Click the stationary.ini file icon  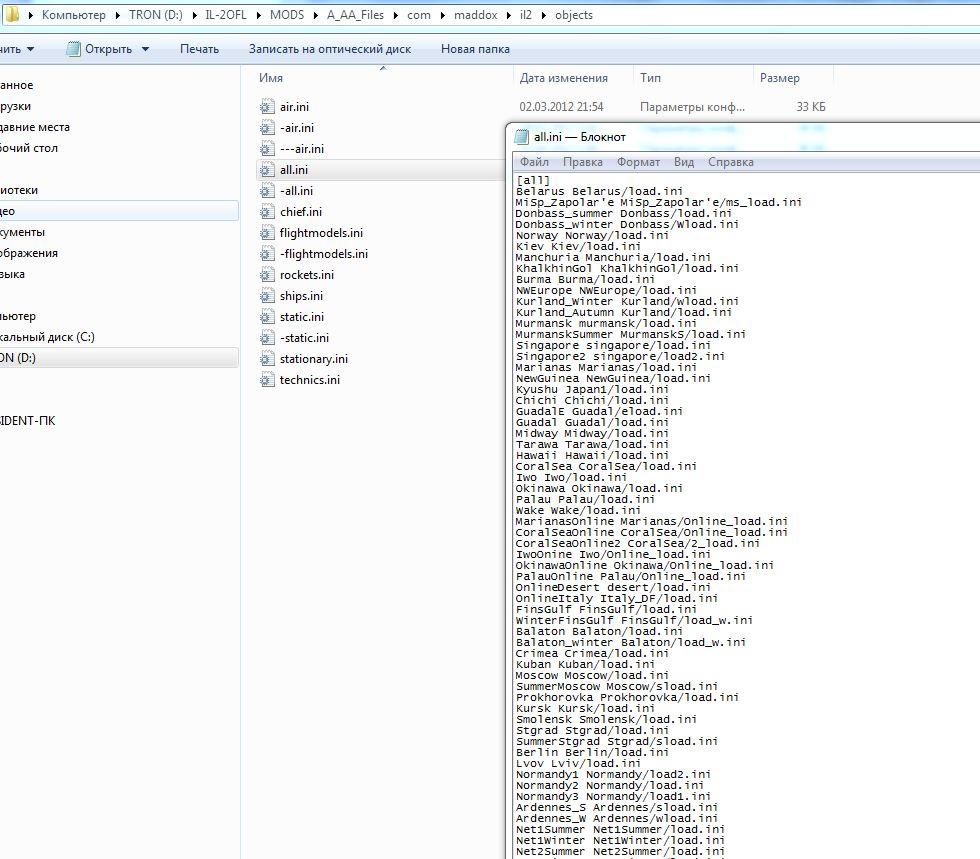pyautogui.click(x=267, y=359)
